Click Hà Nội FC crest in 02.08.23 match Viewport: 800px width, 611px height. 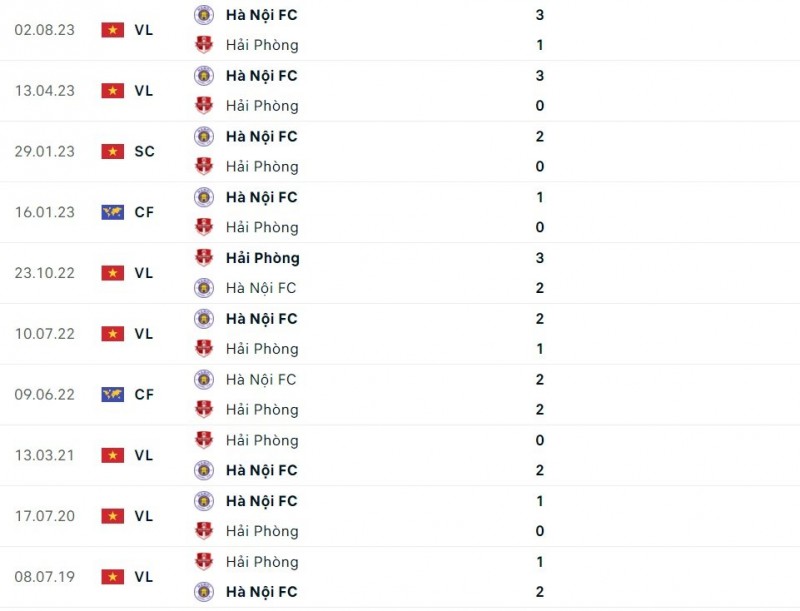coord(204,15)
